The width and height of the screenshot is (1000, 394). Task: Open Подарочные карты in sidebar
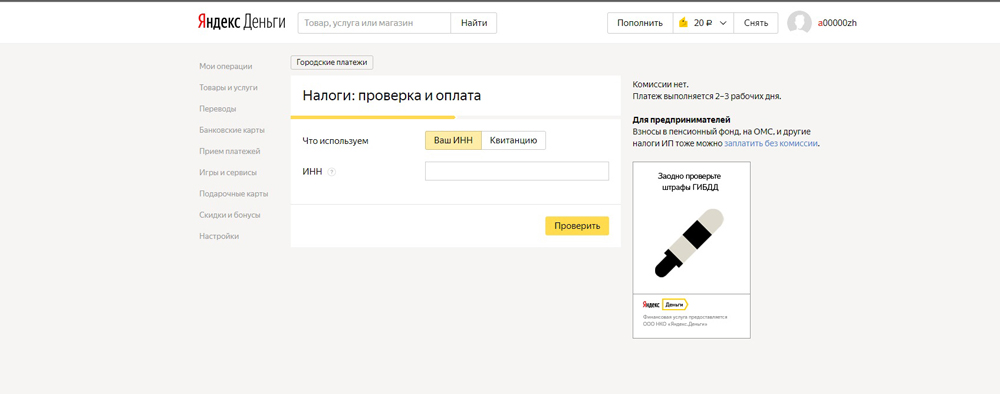pyautogui.click(x=233, y=194)
